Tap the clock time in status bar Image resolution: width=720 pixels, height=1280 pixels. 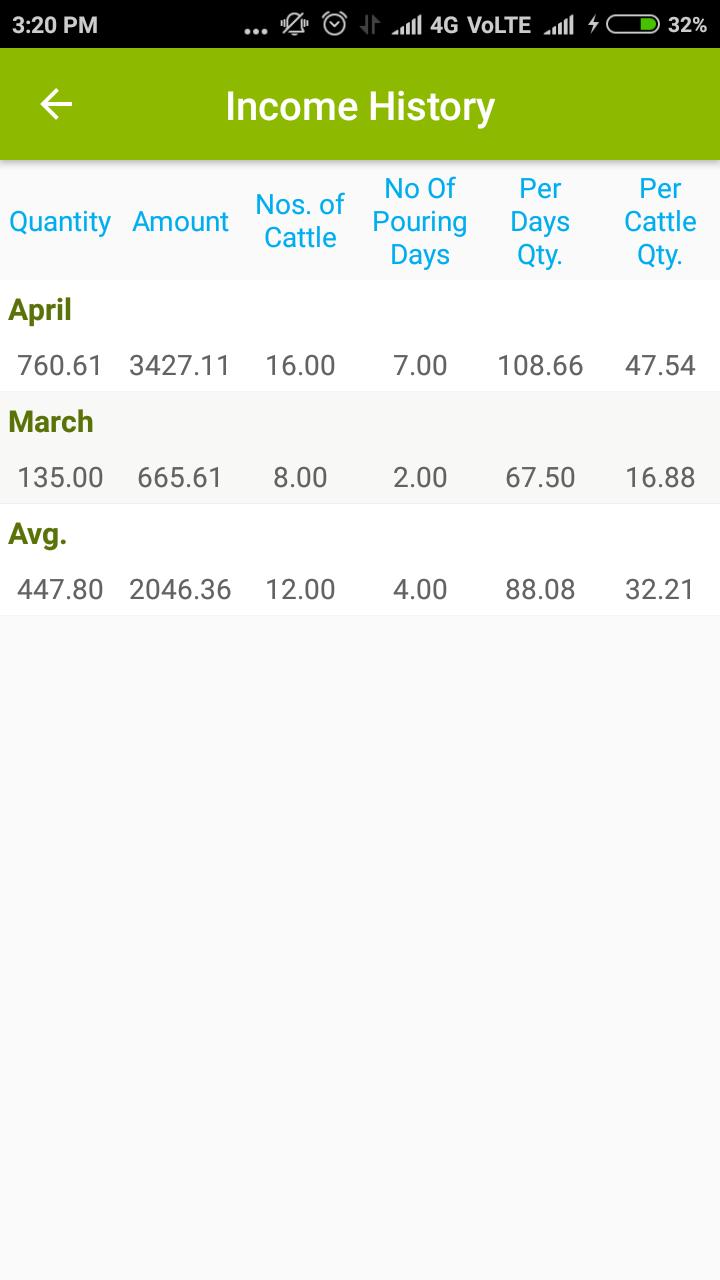55,25
